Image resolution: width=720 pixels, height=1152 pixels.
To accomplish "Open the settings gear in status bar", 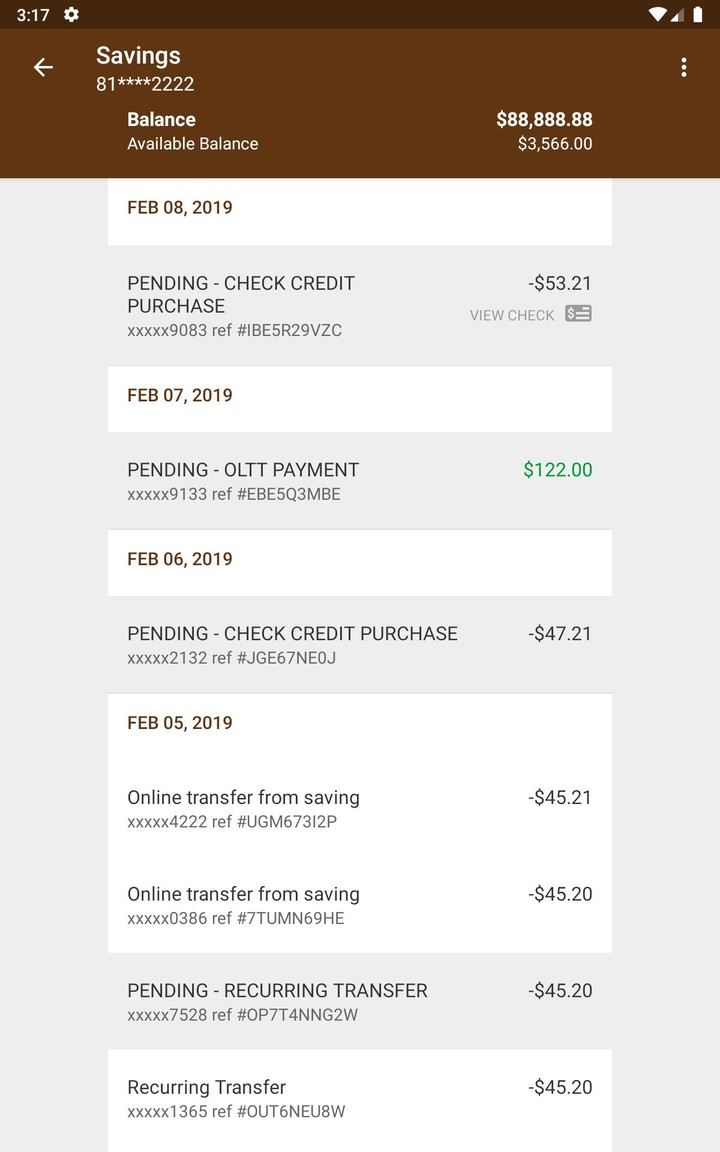I will 71,15.
